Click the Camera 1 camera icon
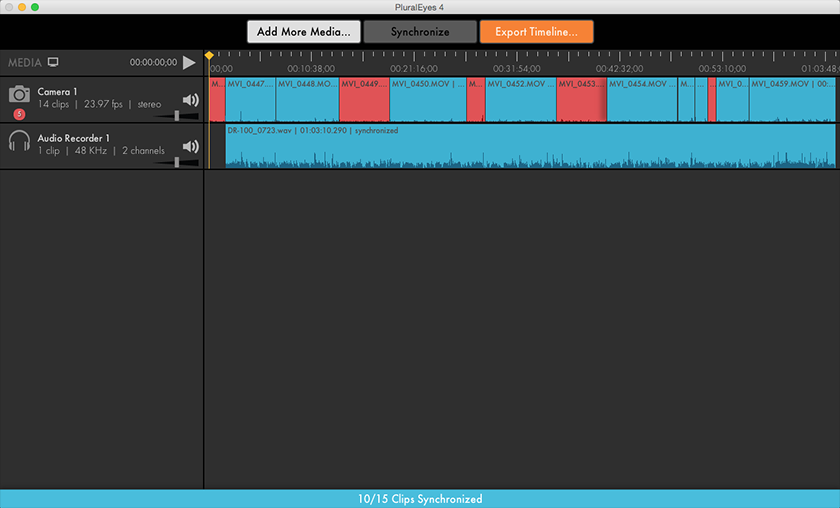The image size is (840, 508). (19, 94)
